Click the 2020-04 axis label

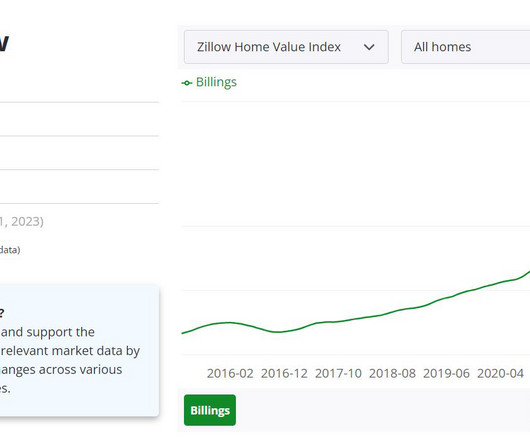500,373
